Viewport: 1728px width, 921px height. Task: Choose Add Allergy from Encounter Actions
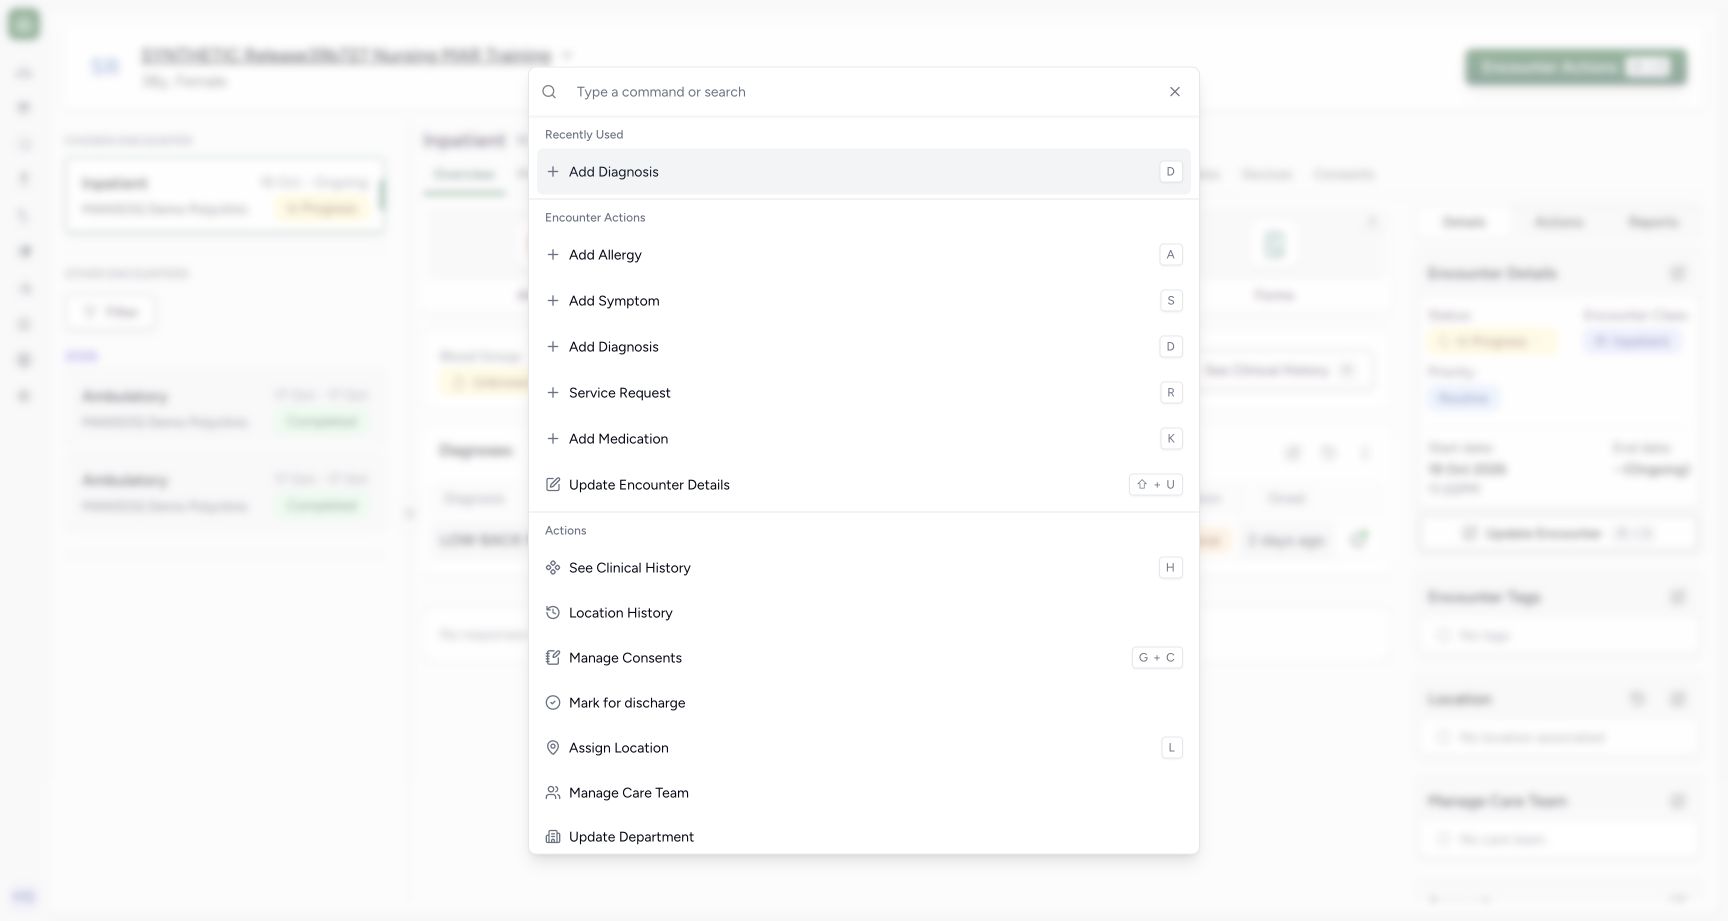[864, 255]
